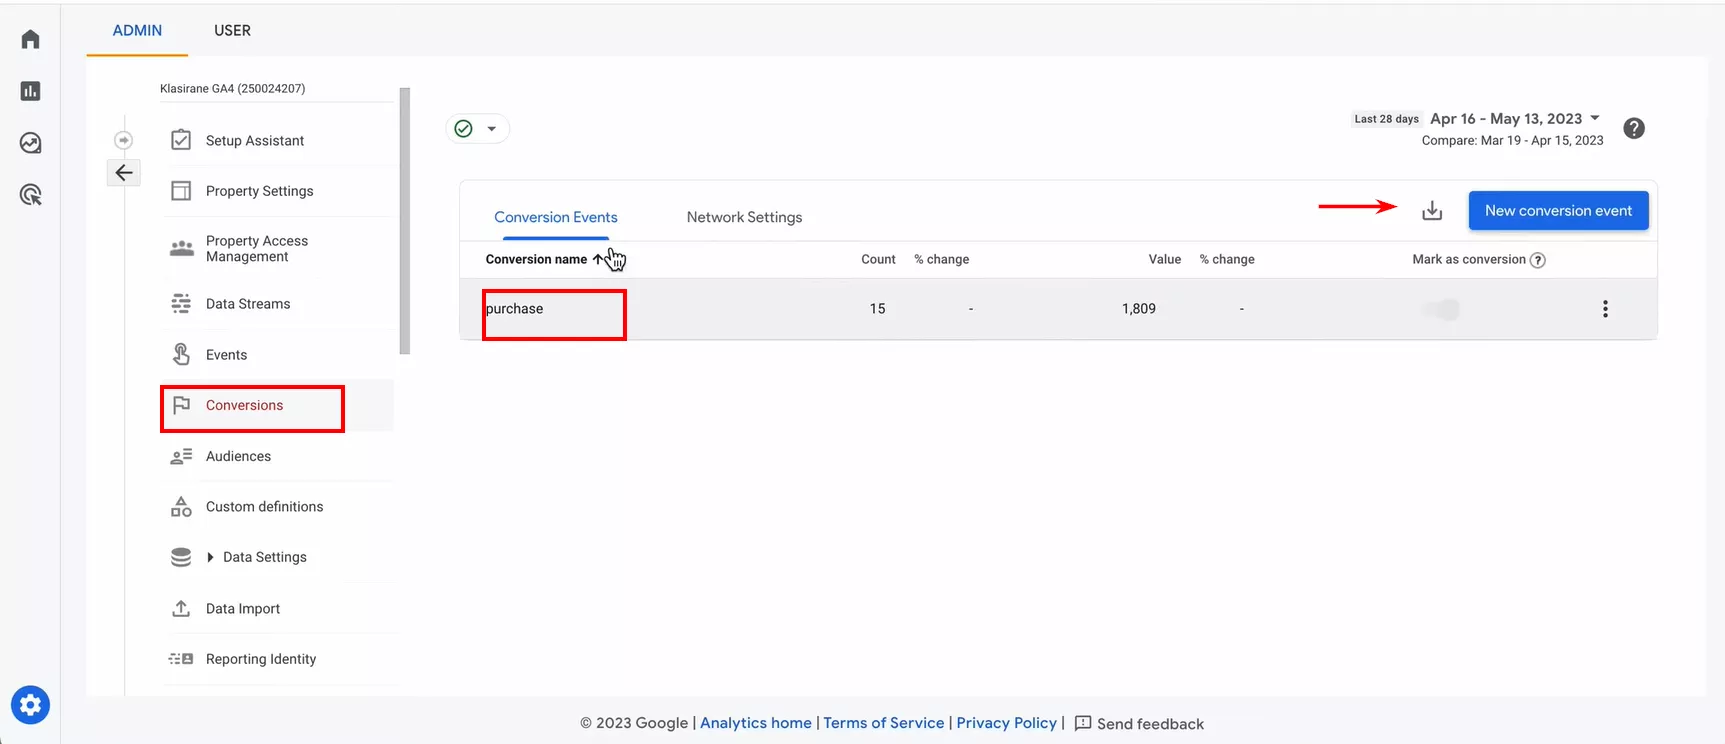Click the Reporting Identity icon
Viewport: 1725px width, 744px height.
(181, 659)
